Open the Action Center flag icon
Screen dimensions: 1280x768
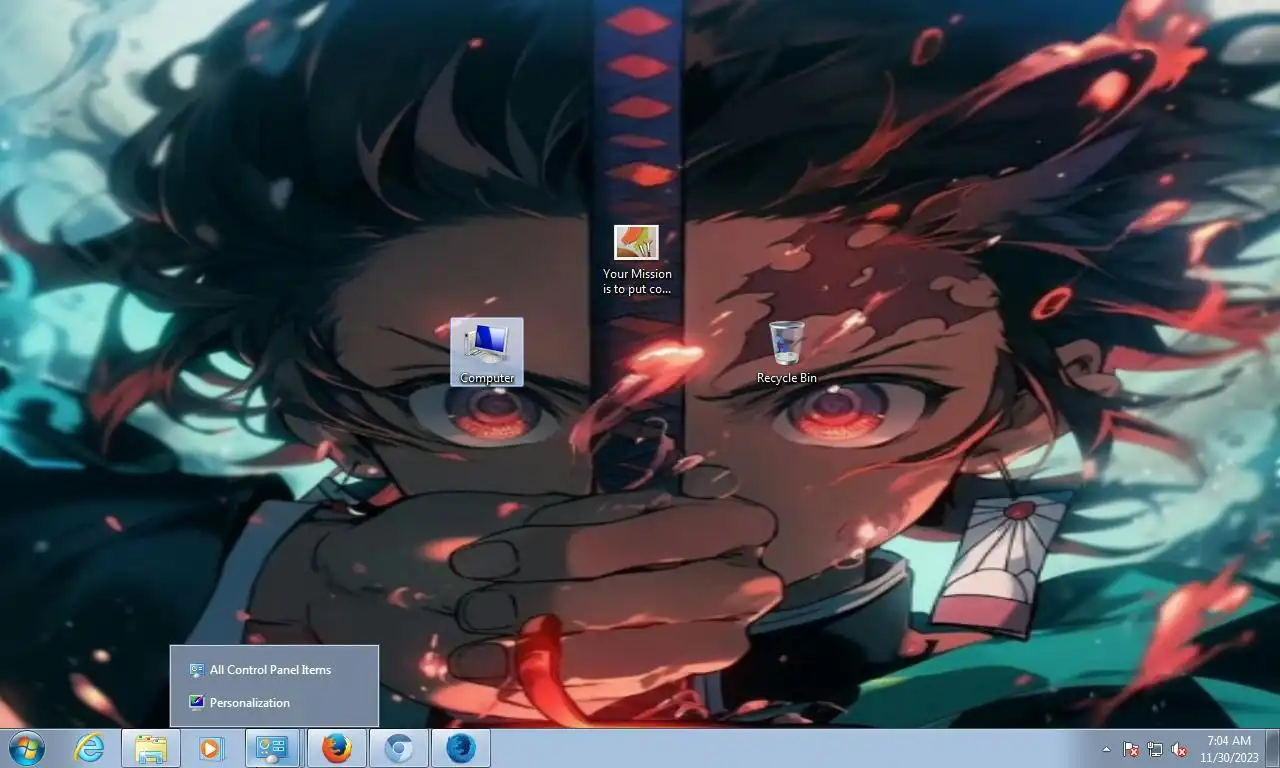tap(1131, 749)
